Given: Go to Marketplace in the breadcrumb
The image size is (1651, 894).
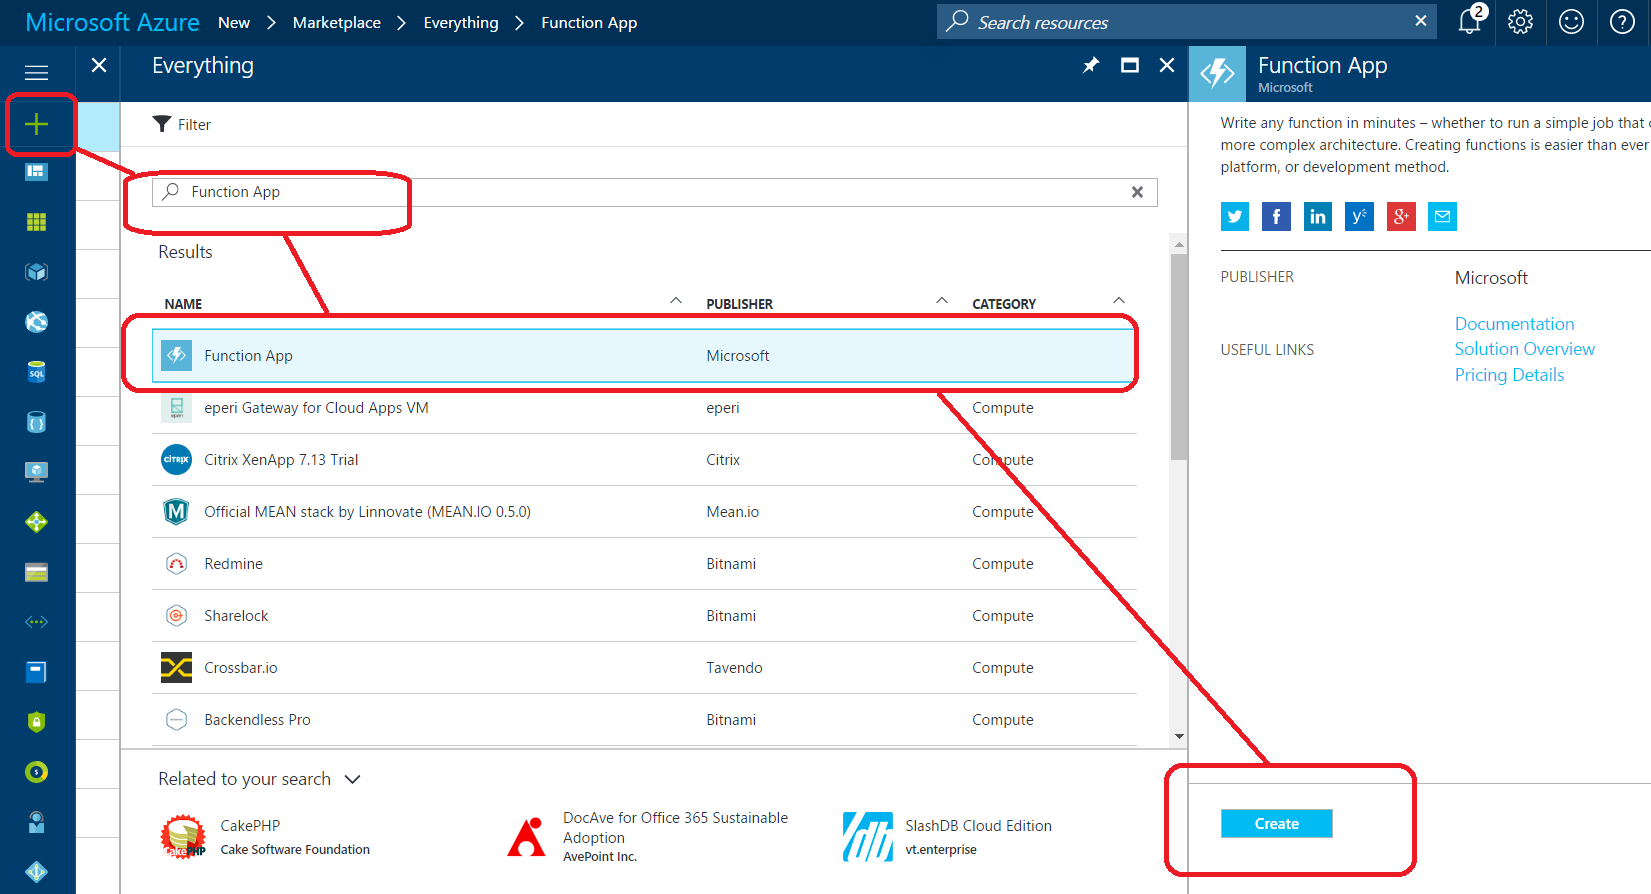Looking at the screenshot, I should coord(337,22).
